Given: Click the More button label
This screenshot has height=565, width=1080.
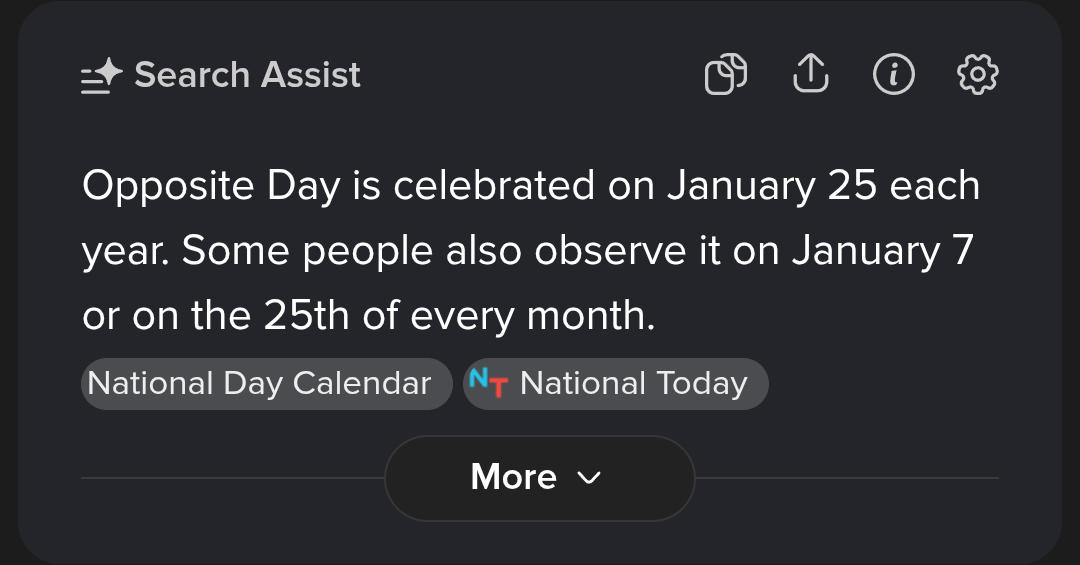Looking at the screenshot, I should tap(514, 477).
